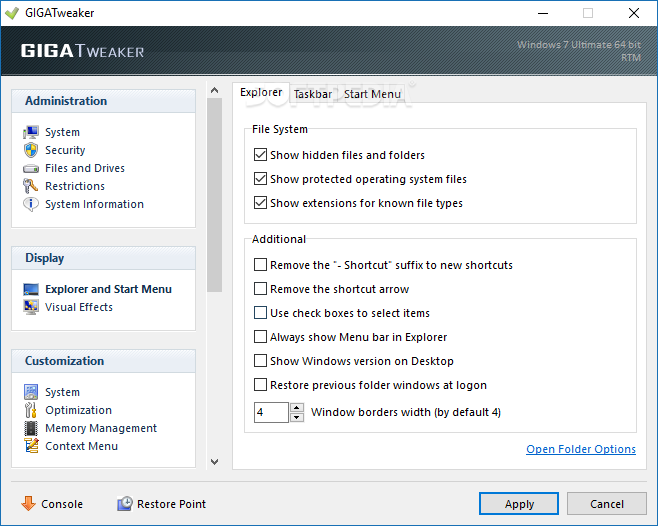Click the Visual Effects icon
Viewport: 658px width, 526px height.
coord(31,307)
